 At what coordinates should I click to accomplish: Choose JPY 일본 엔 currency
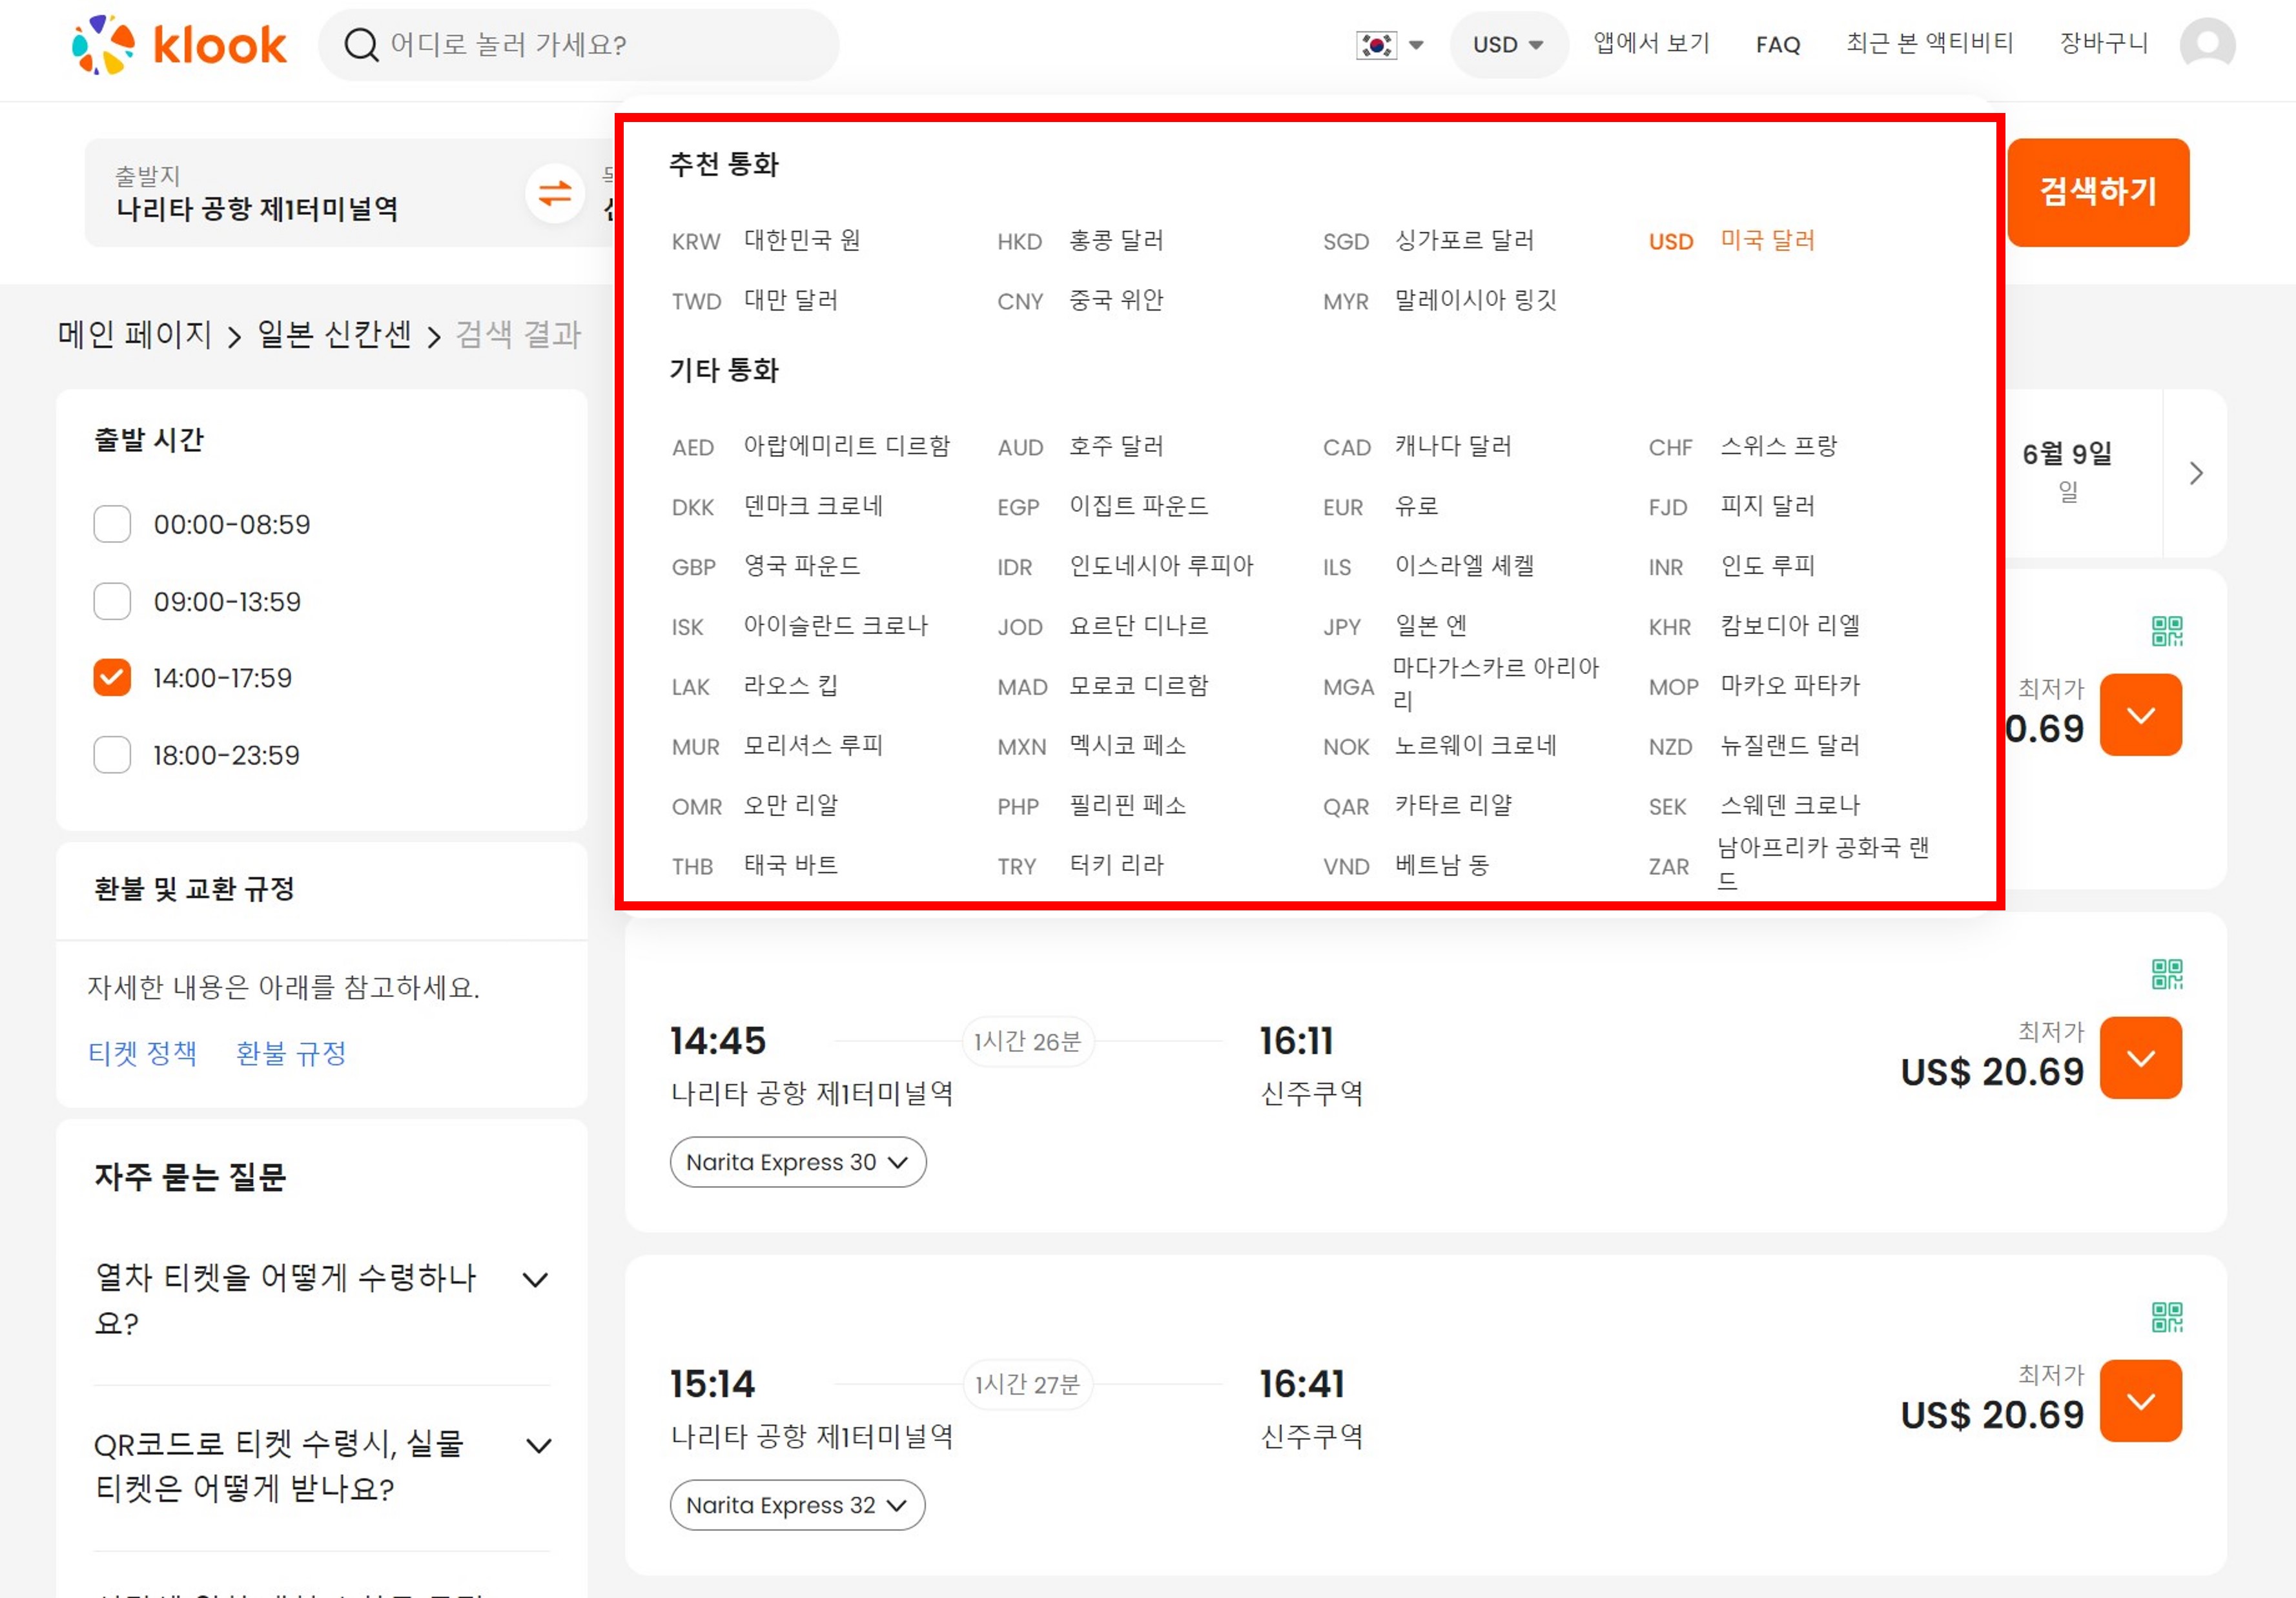(1395, 627)
